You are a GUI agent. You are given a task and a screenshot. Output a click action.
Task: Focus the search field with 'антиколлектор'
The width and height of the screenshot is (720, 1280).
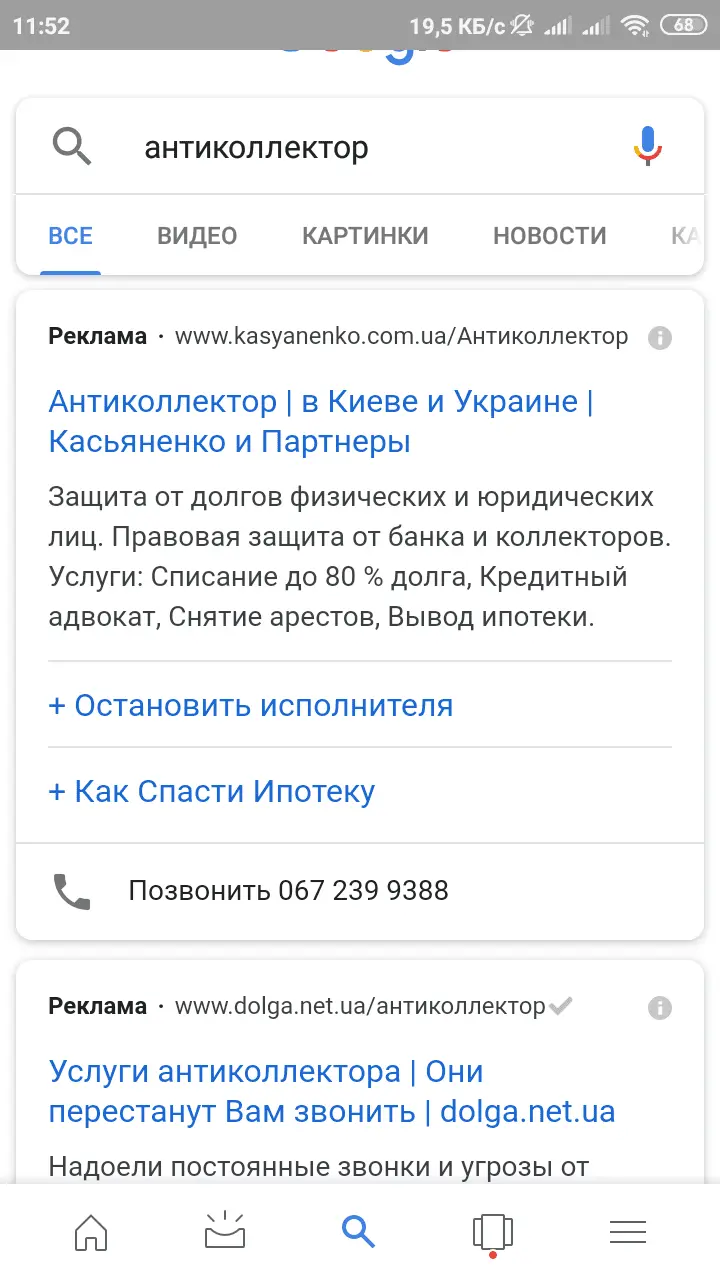pos(360,148)
